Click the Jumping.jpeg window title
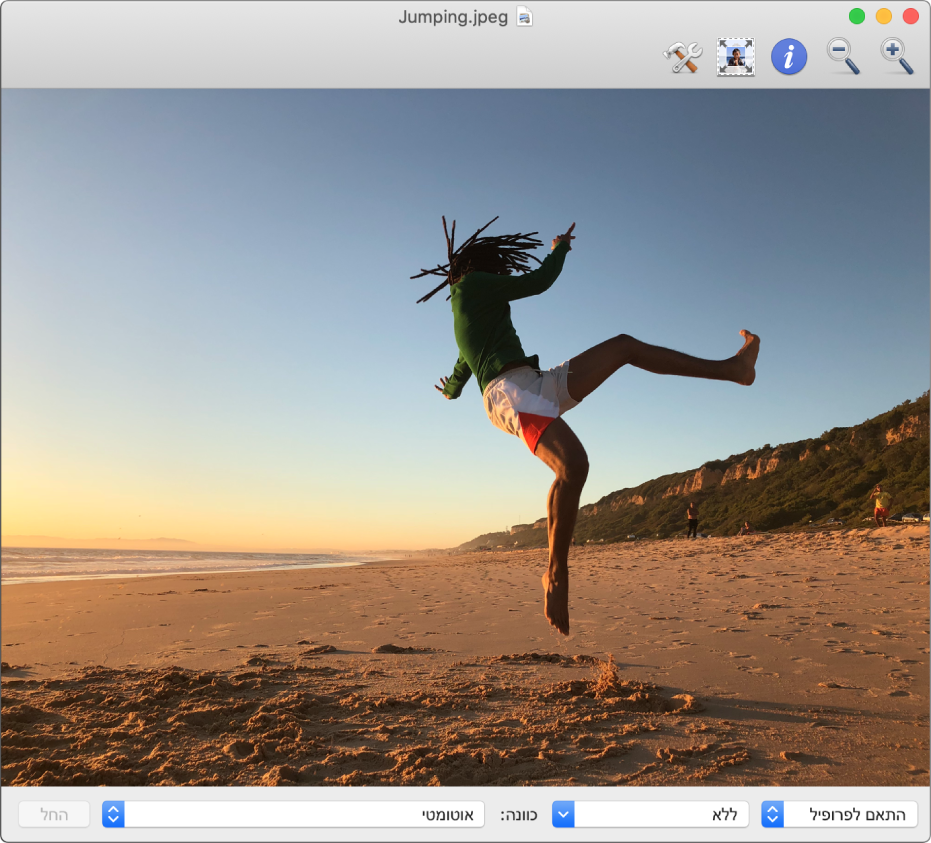 pos(453,17)
